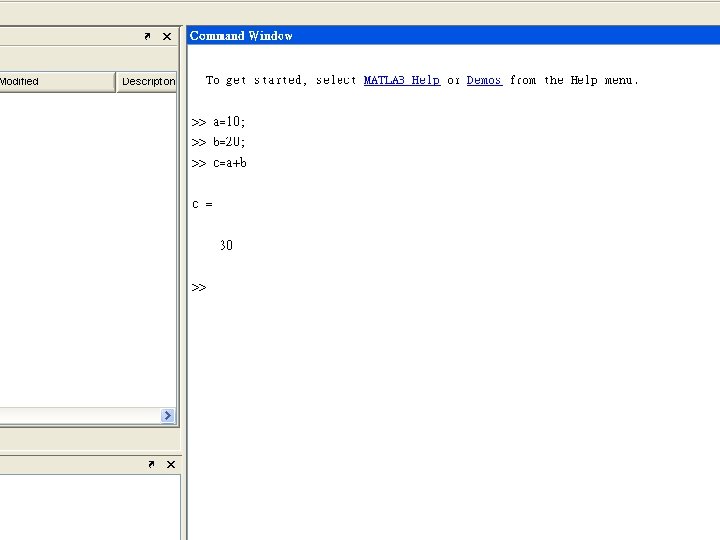Open the MATLAB Help link
Screen dimensions: 720x540
[402, 80]
